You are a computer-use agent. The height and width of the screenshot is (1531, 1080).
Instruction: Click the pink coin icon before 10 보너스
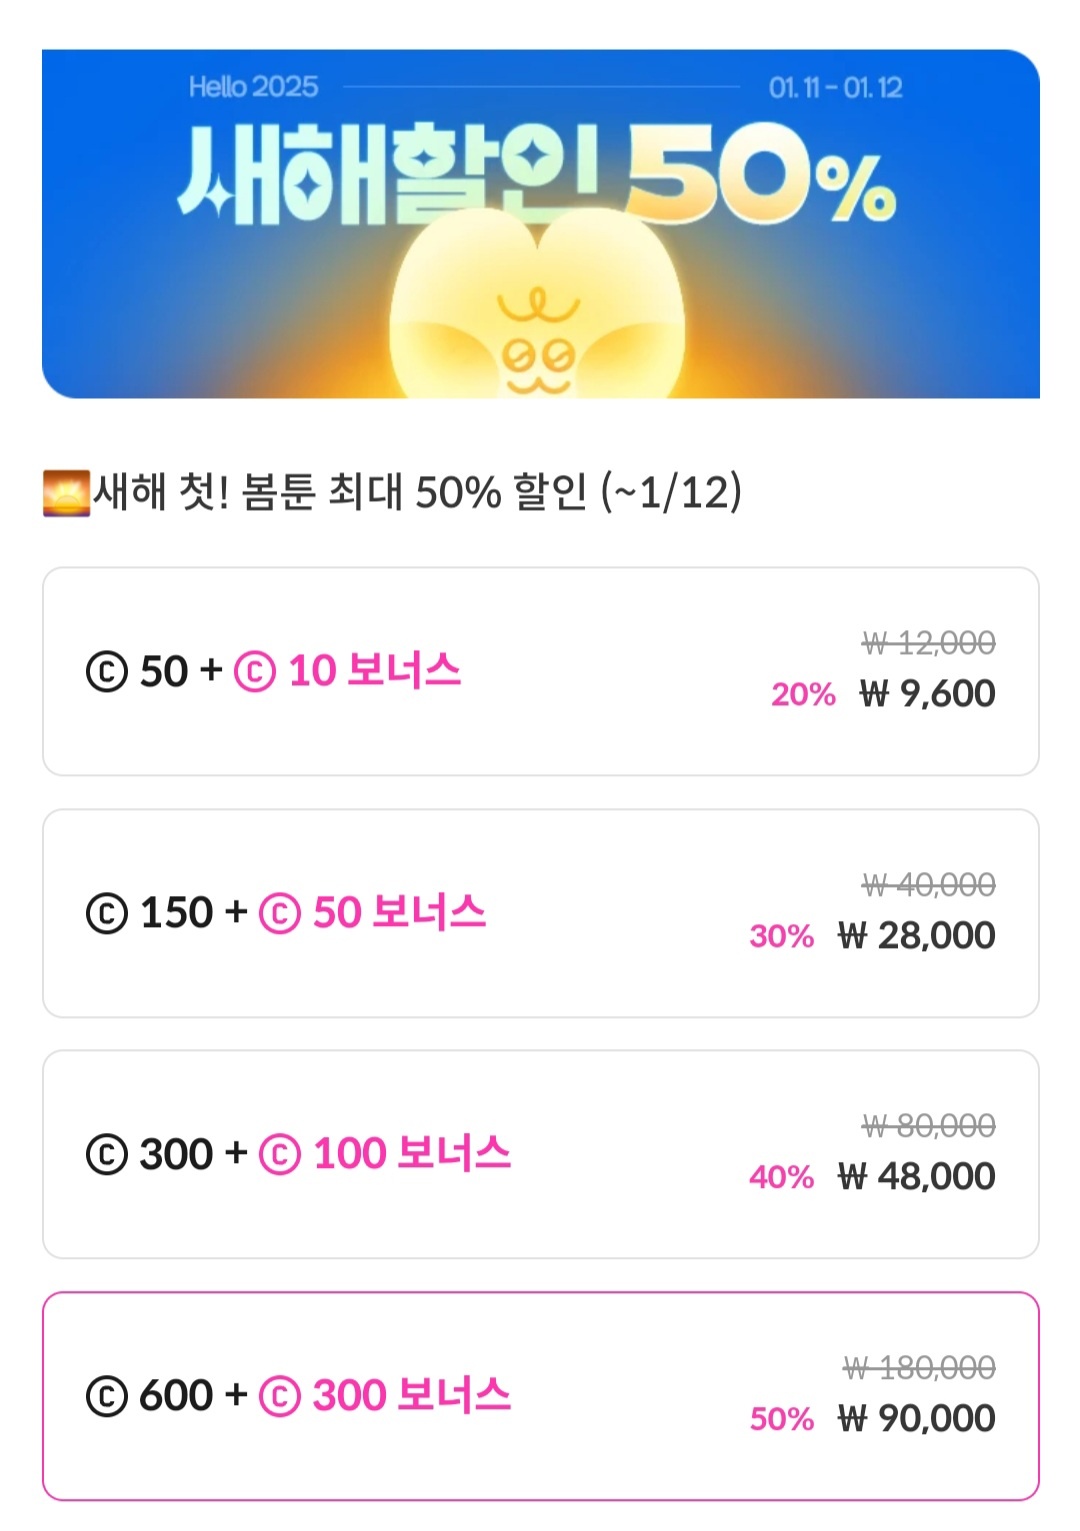255,672
